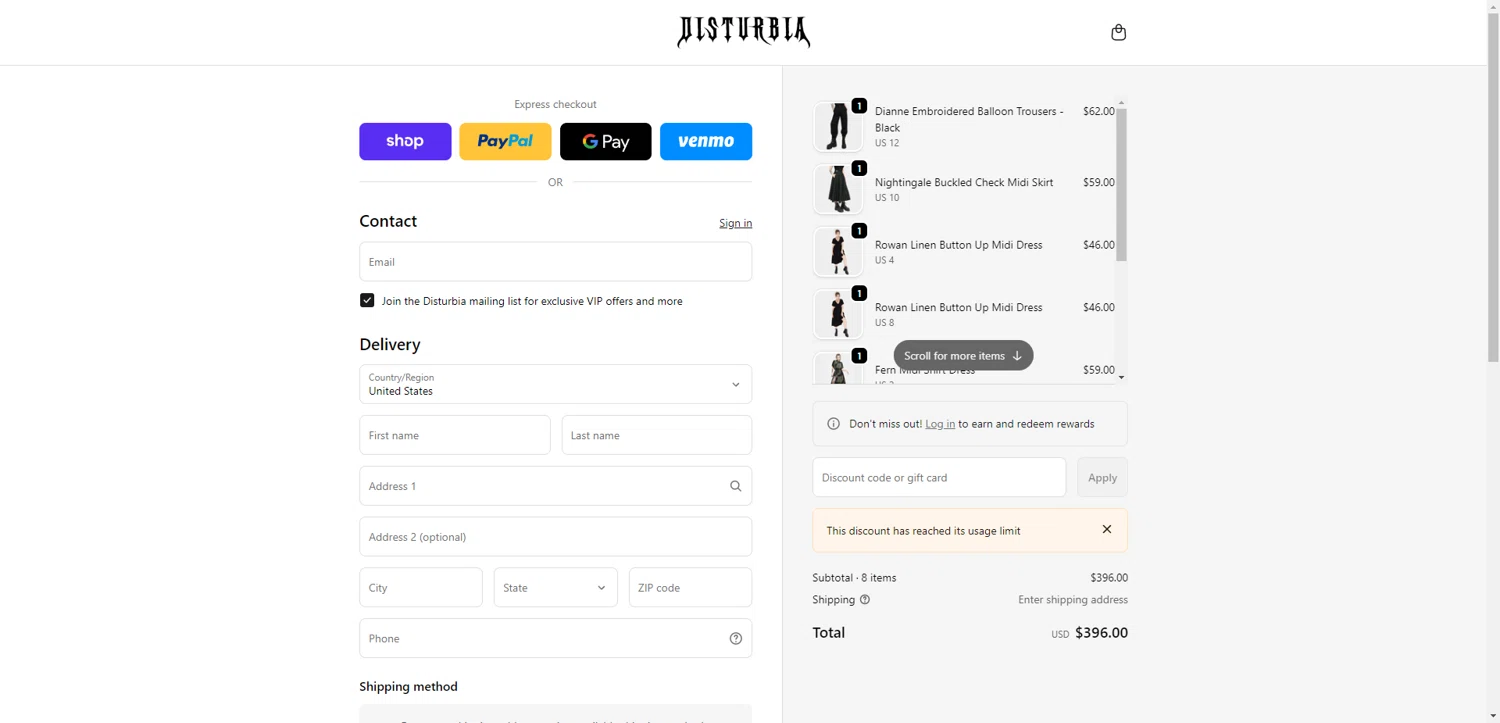The height and width of the screenshot is (723, 1500).
Task: Click the Dianne trousers $62.00 price
Action: [x=1098, y=111]
